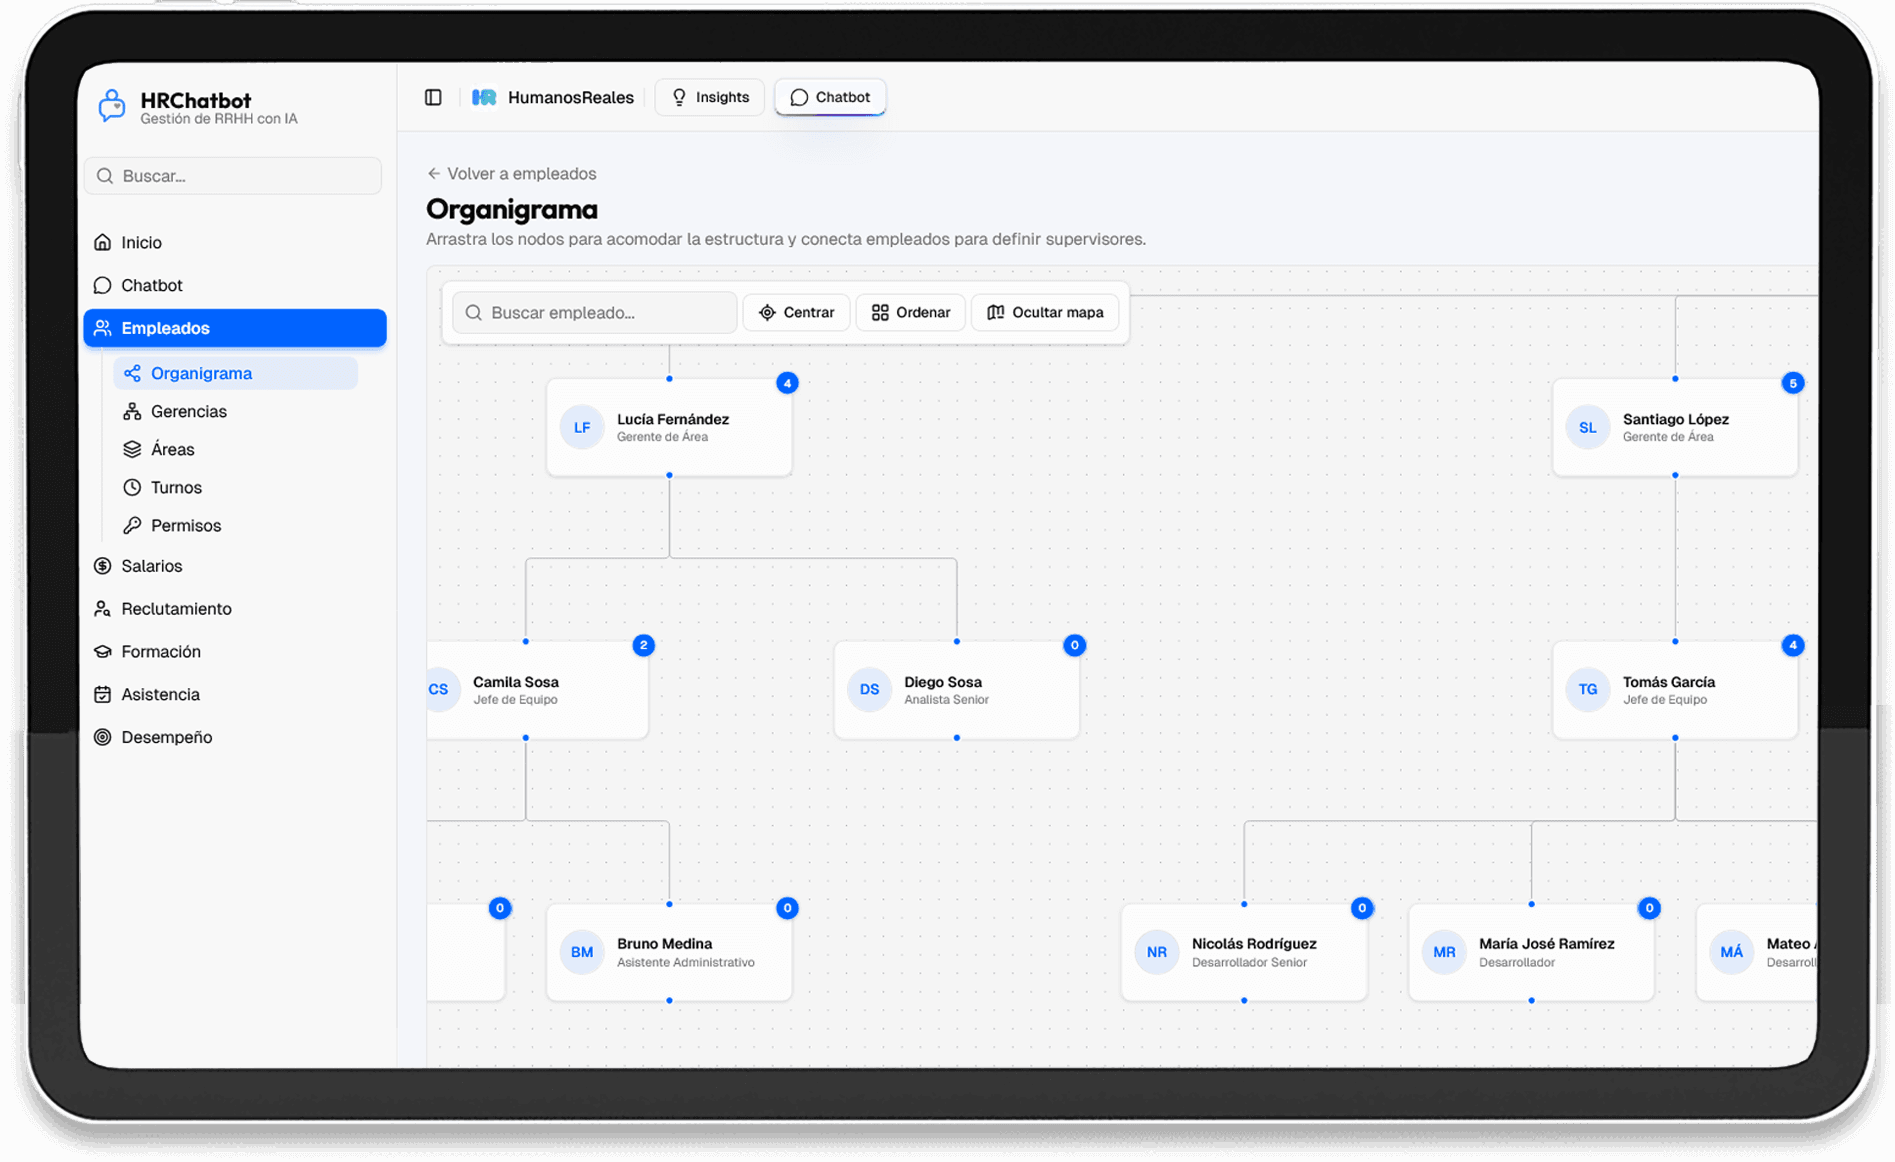This screenshot has height=1162, width=1895.
Task: Click Nicolás Rodríguez's NR avatar
Action: click(x=1156, y=952)
